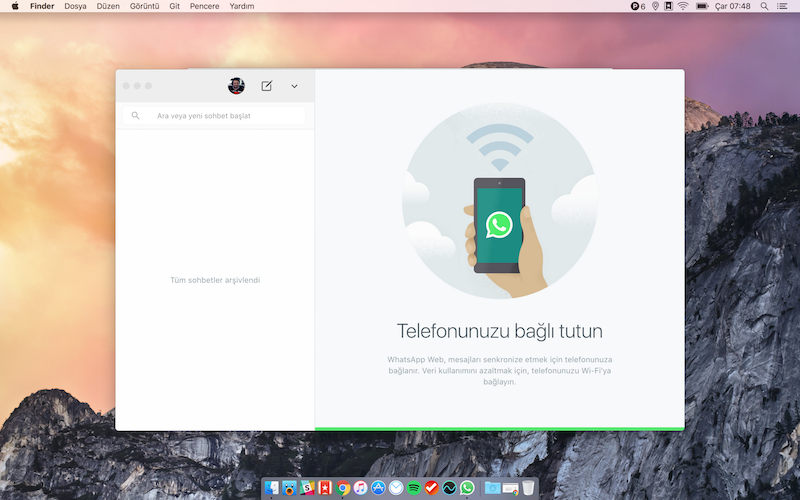Click the 'Telefonunuzu bağlı tutun' heading
The height and width of the screenshot is (500, 800).
tap(499, 331)
